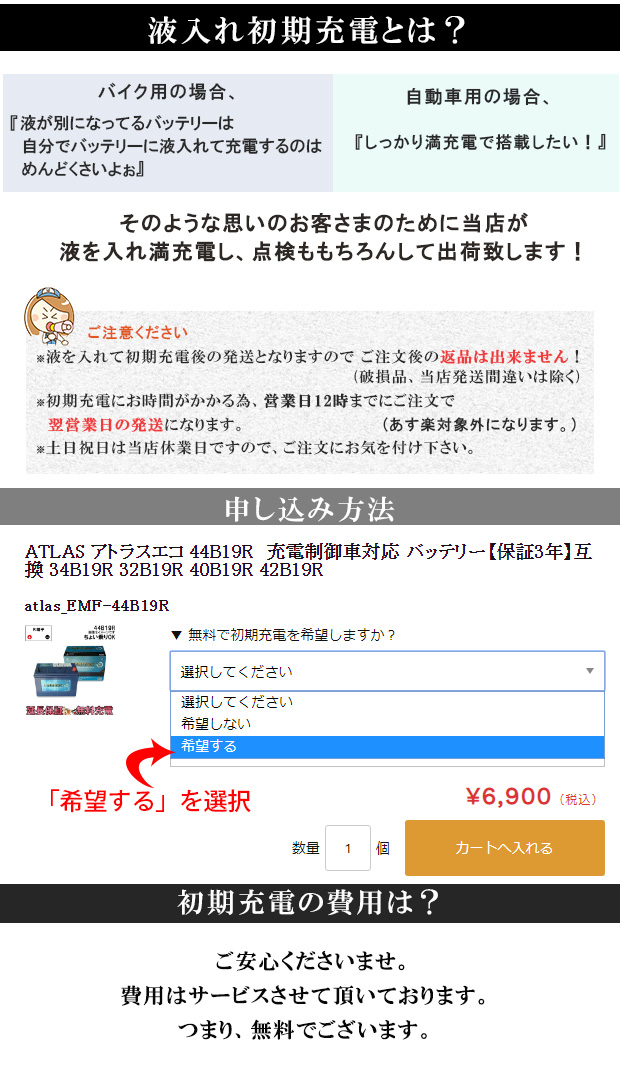The image size is (620, 1083).
Task: Click the quantity input field showing 1
Action: [348, 847]
